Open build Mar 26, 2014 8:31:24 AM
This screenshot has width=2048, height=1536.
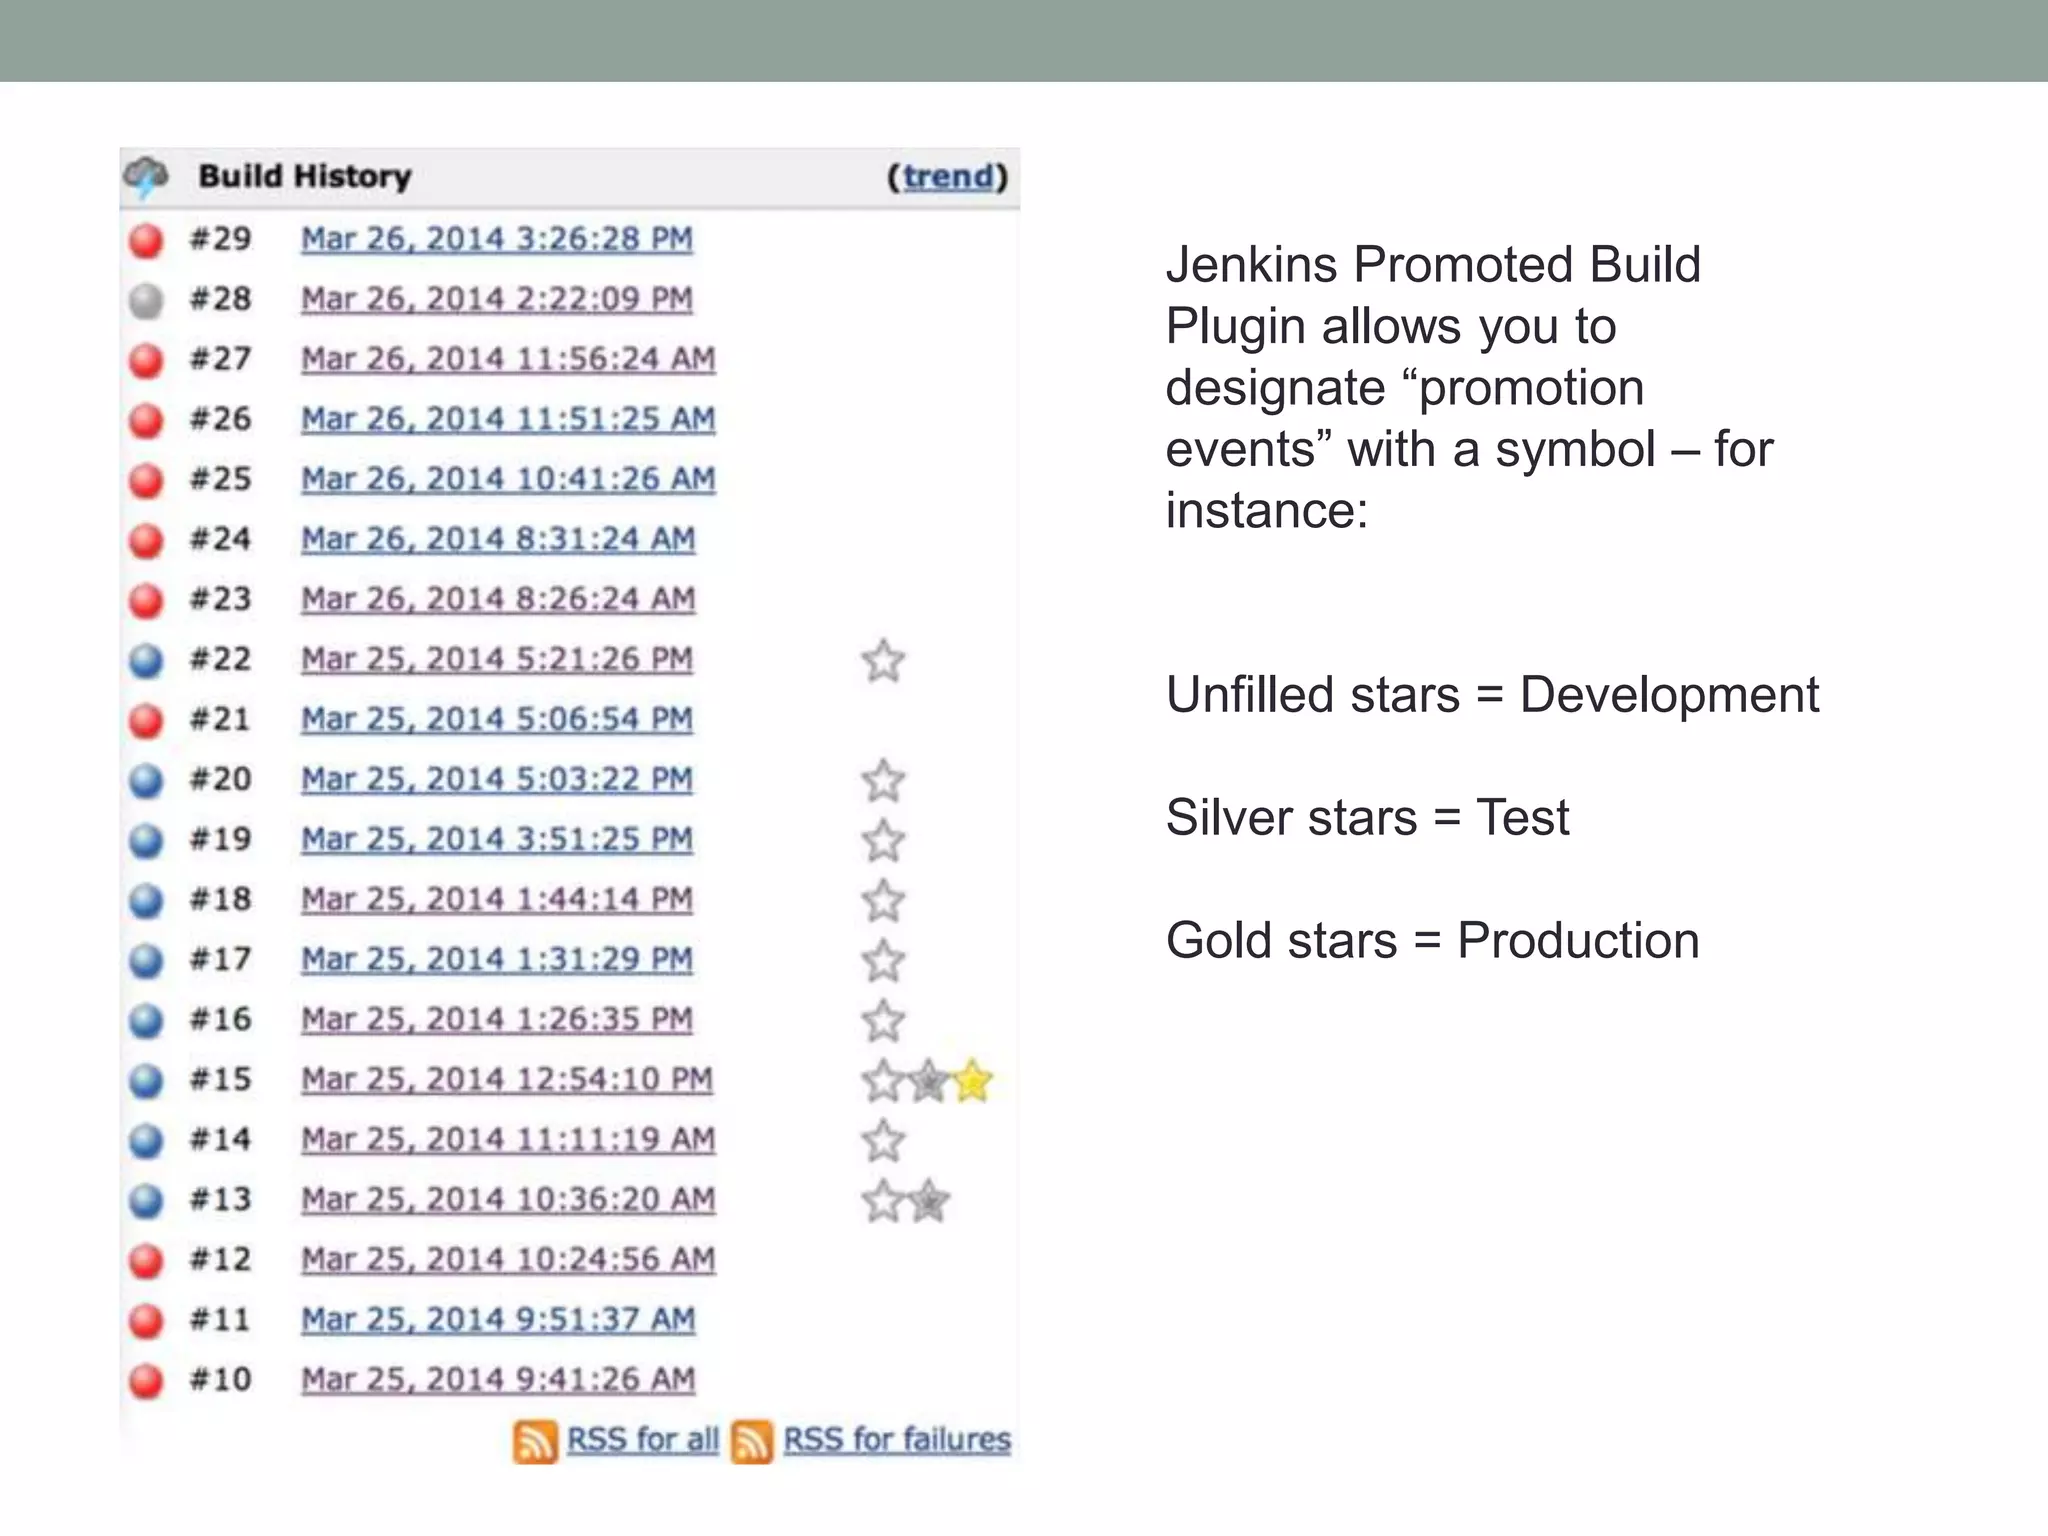(498, 539)
